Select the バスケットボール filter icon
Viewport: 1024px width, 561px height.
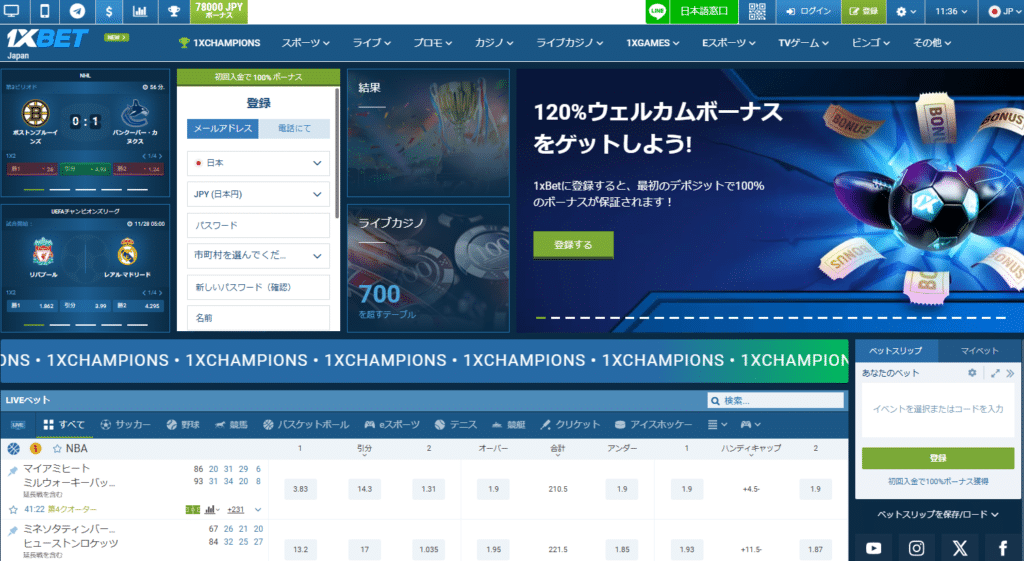(x=268, y=425)
